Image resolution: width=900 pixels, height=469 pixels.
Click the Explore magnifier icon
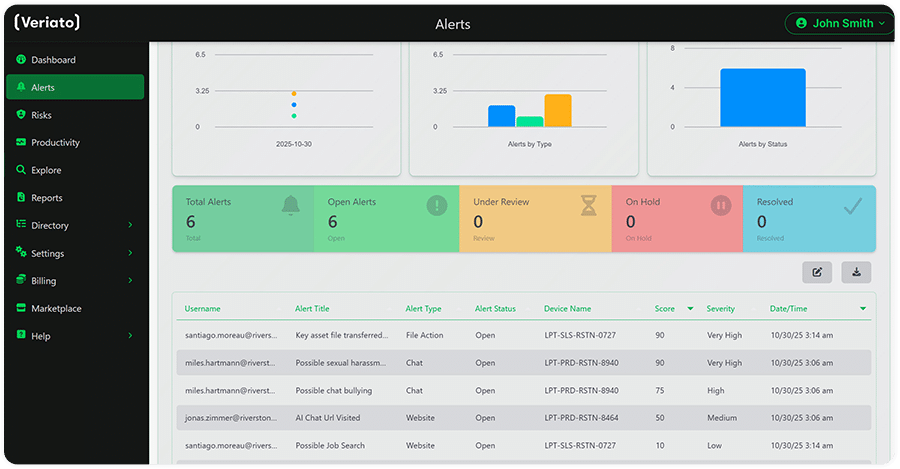(x=21, y=171)
